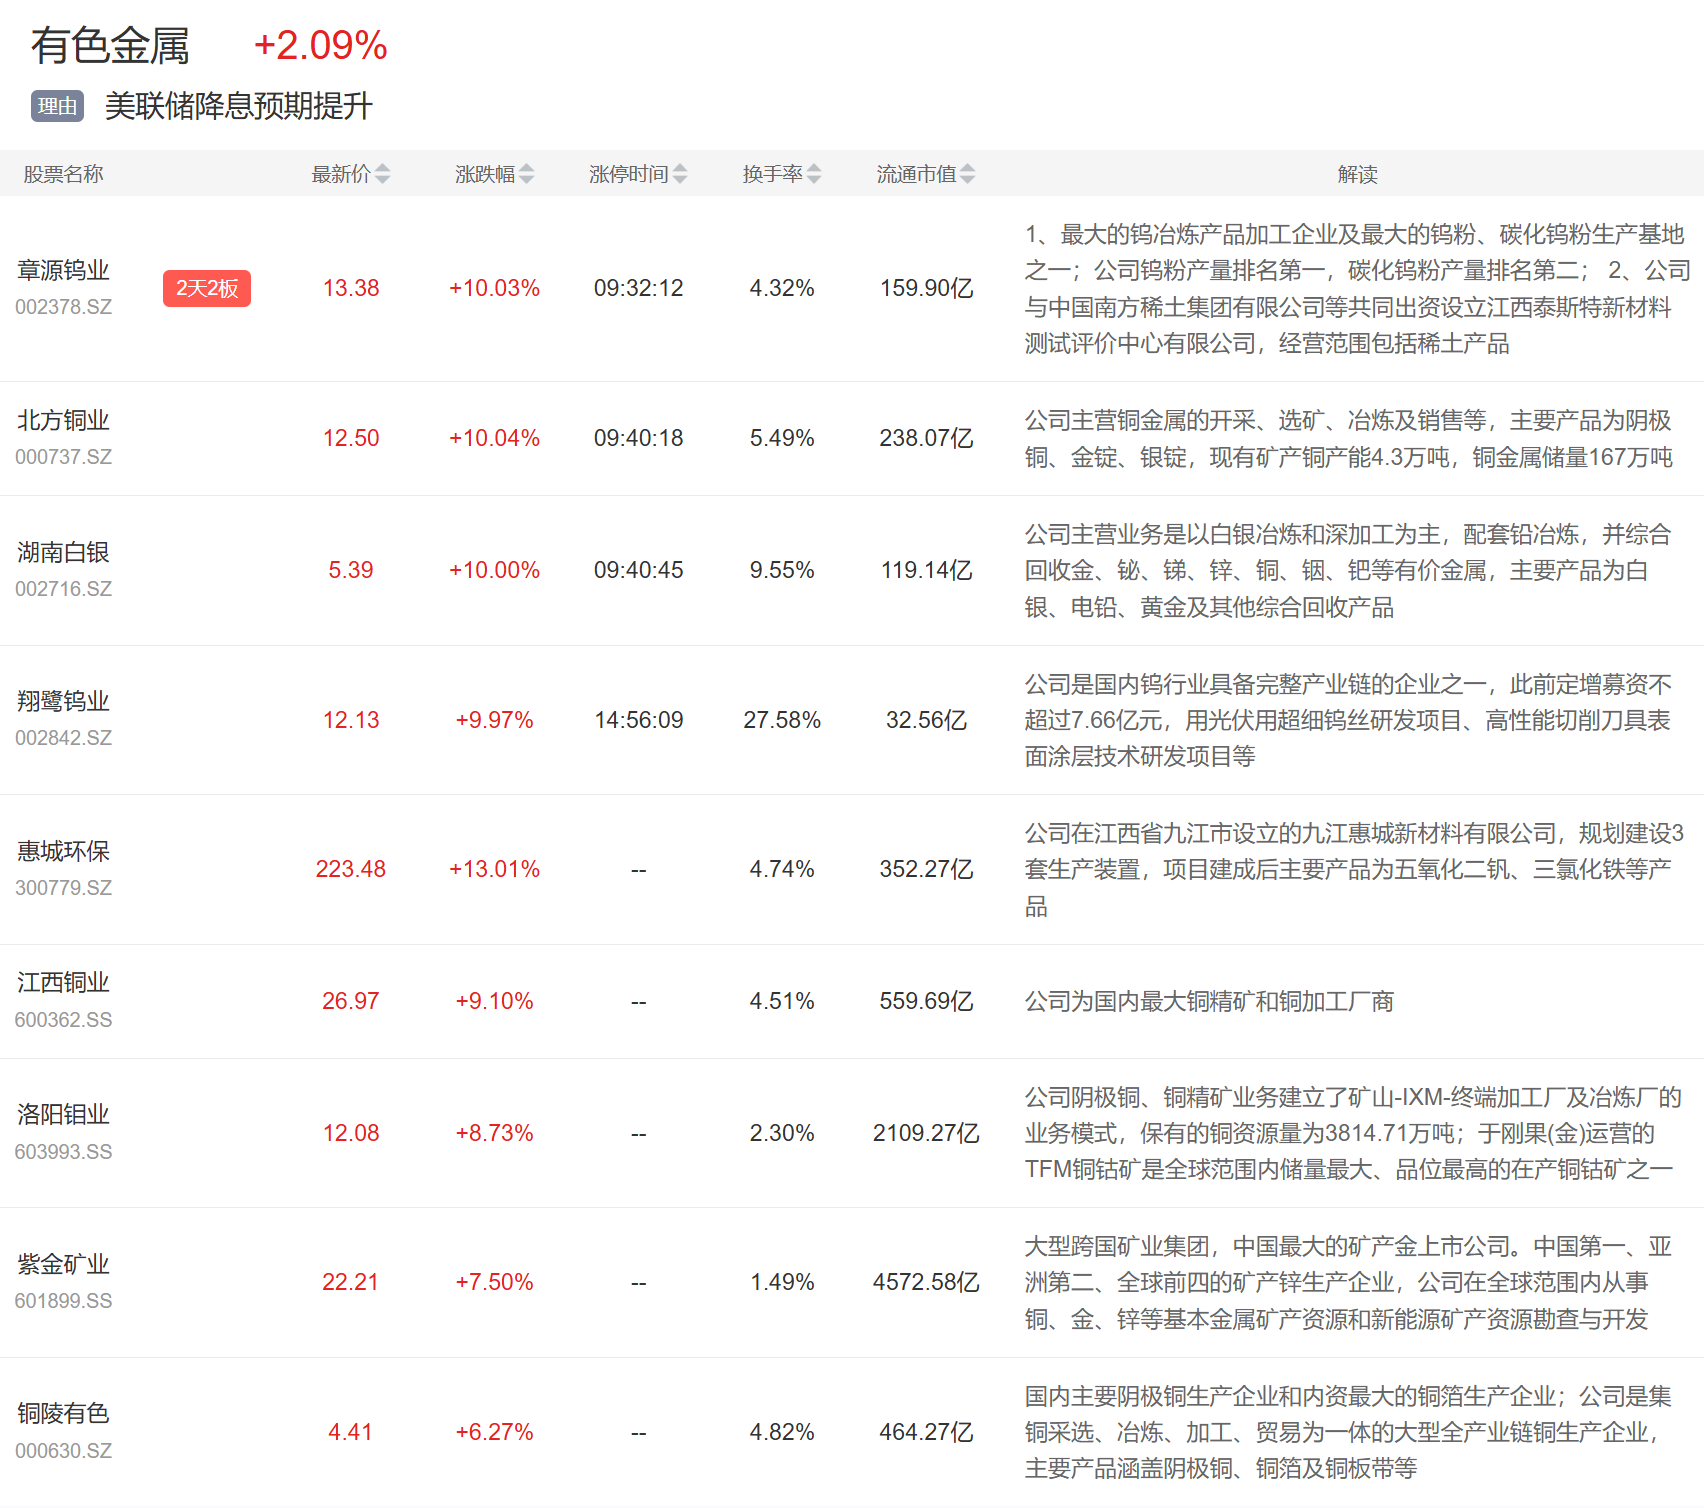Click limit-up time 09:32:12
Viewport: 1704px width, 1508px height.
coord(639,288)
